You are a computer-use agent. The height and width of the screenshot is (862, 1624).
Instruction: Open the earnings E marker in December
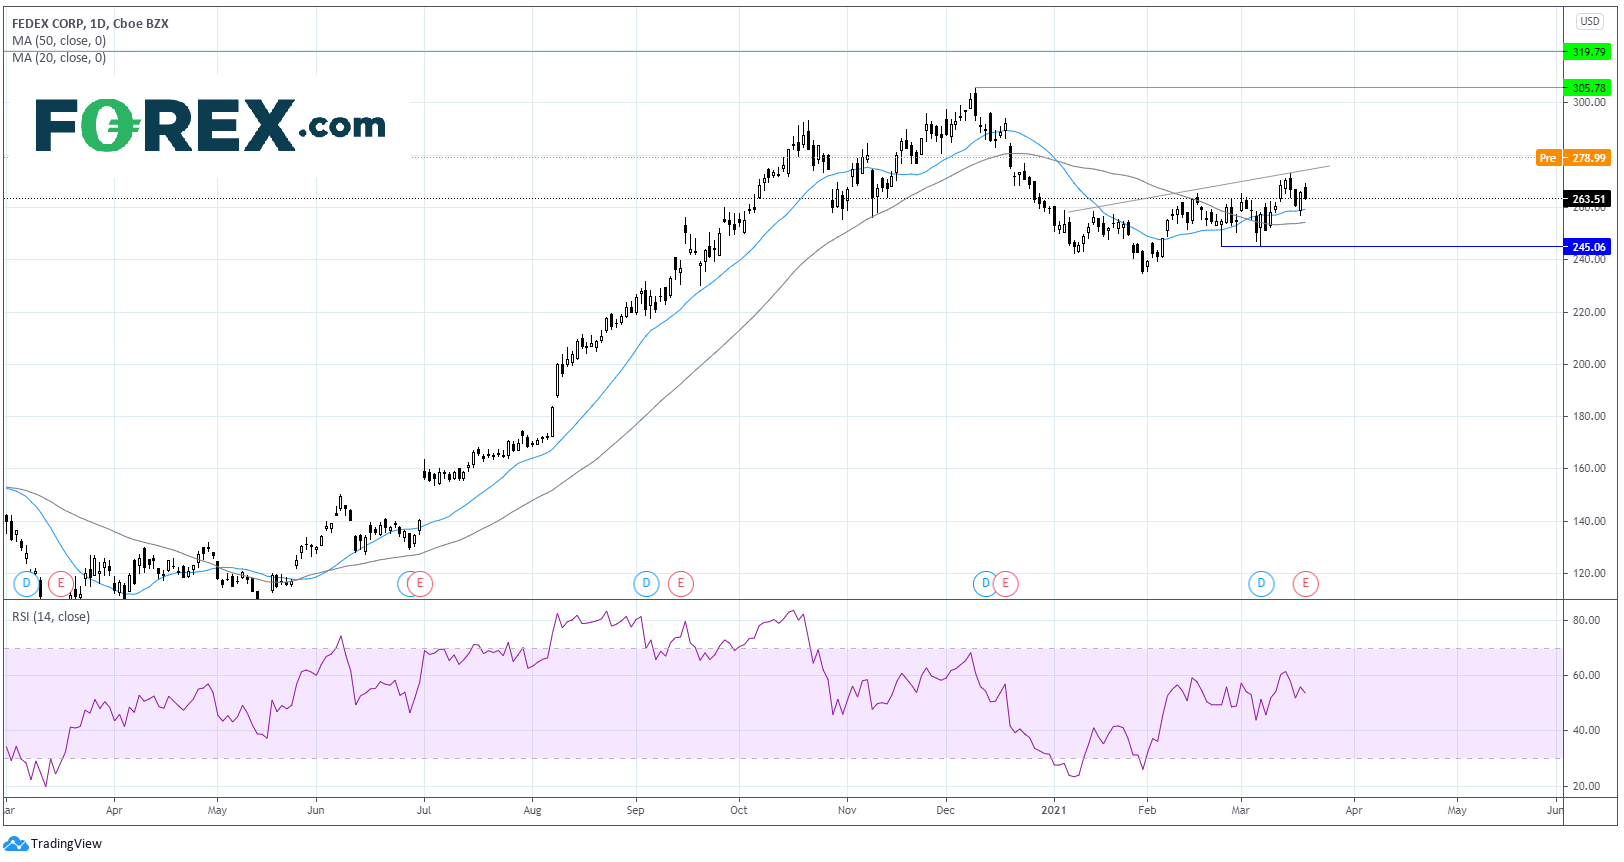point(1005,583)
